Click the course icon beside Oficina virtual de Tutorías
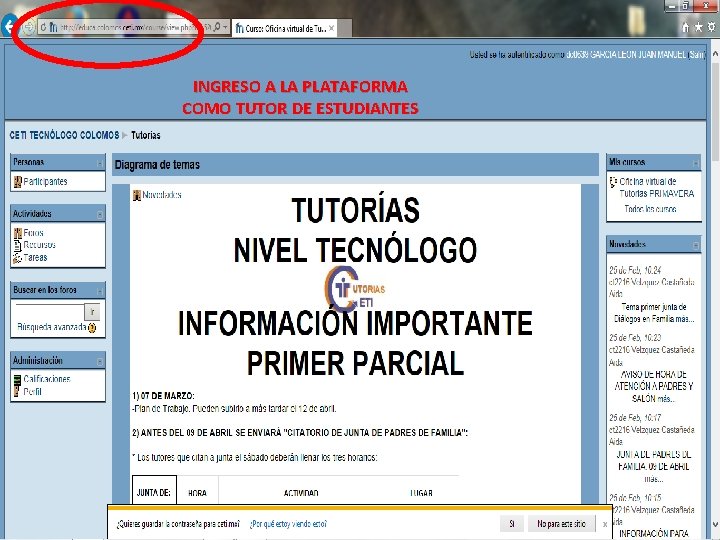720x540 pixels. point(613,182)
